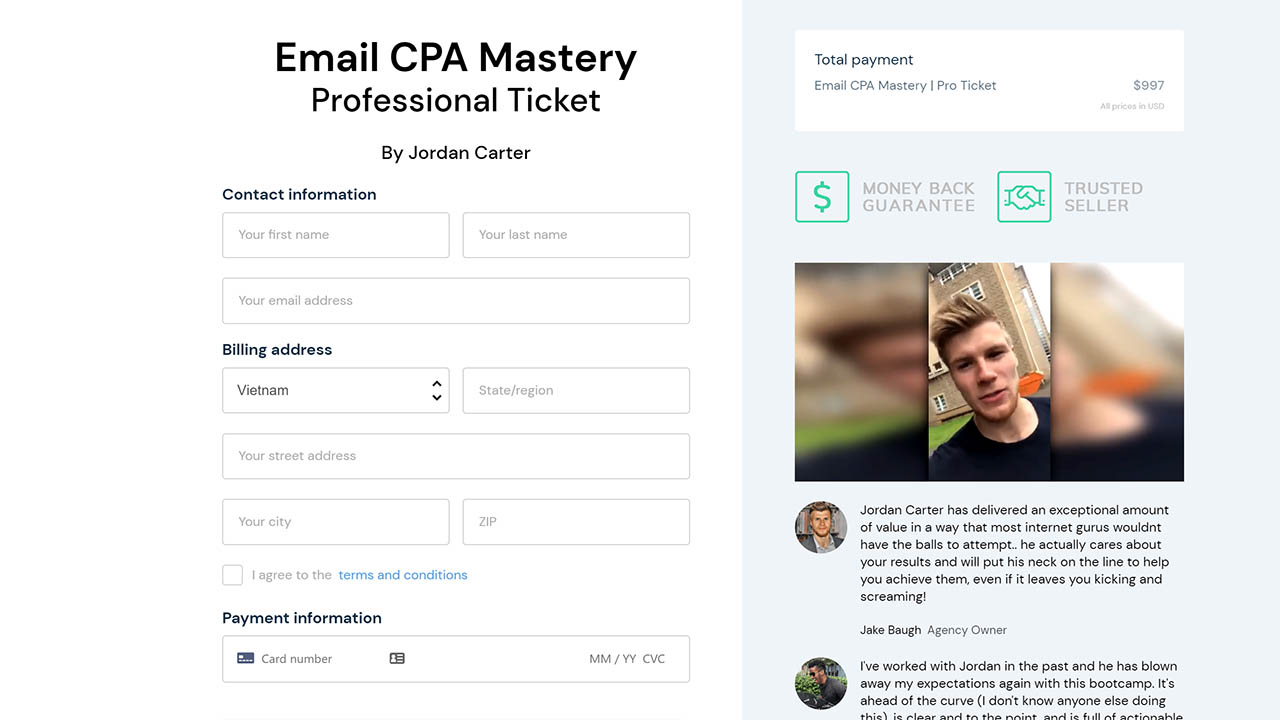The height and width of the screenshot is (720, 1280).
Task: Click the testimonial video thumbnail
Action: [988, 371]
